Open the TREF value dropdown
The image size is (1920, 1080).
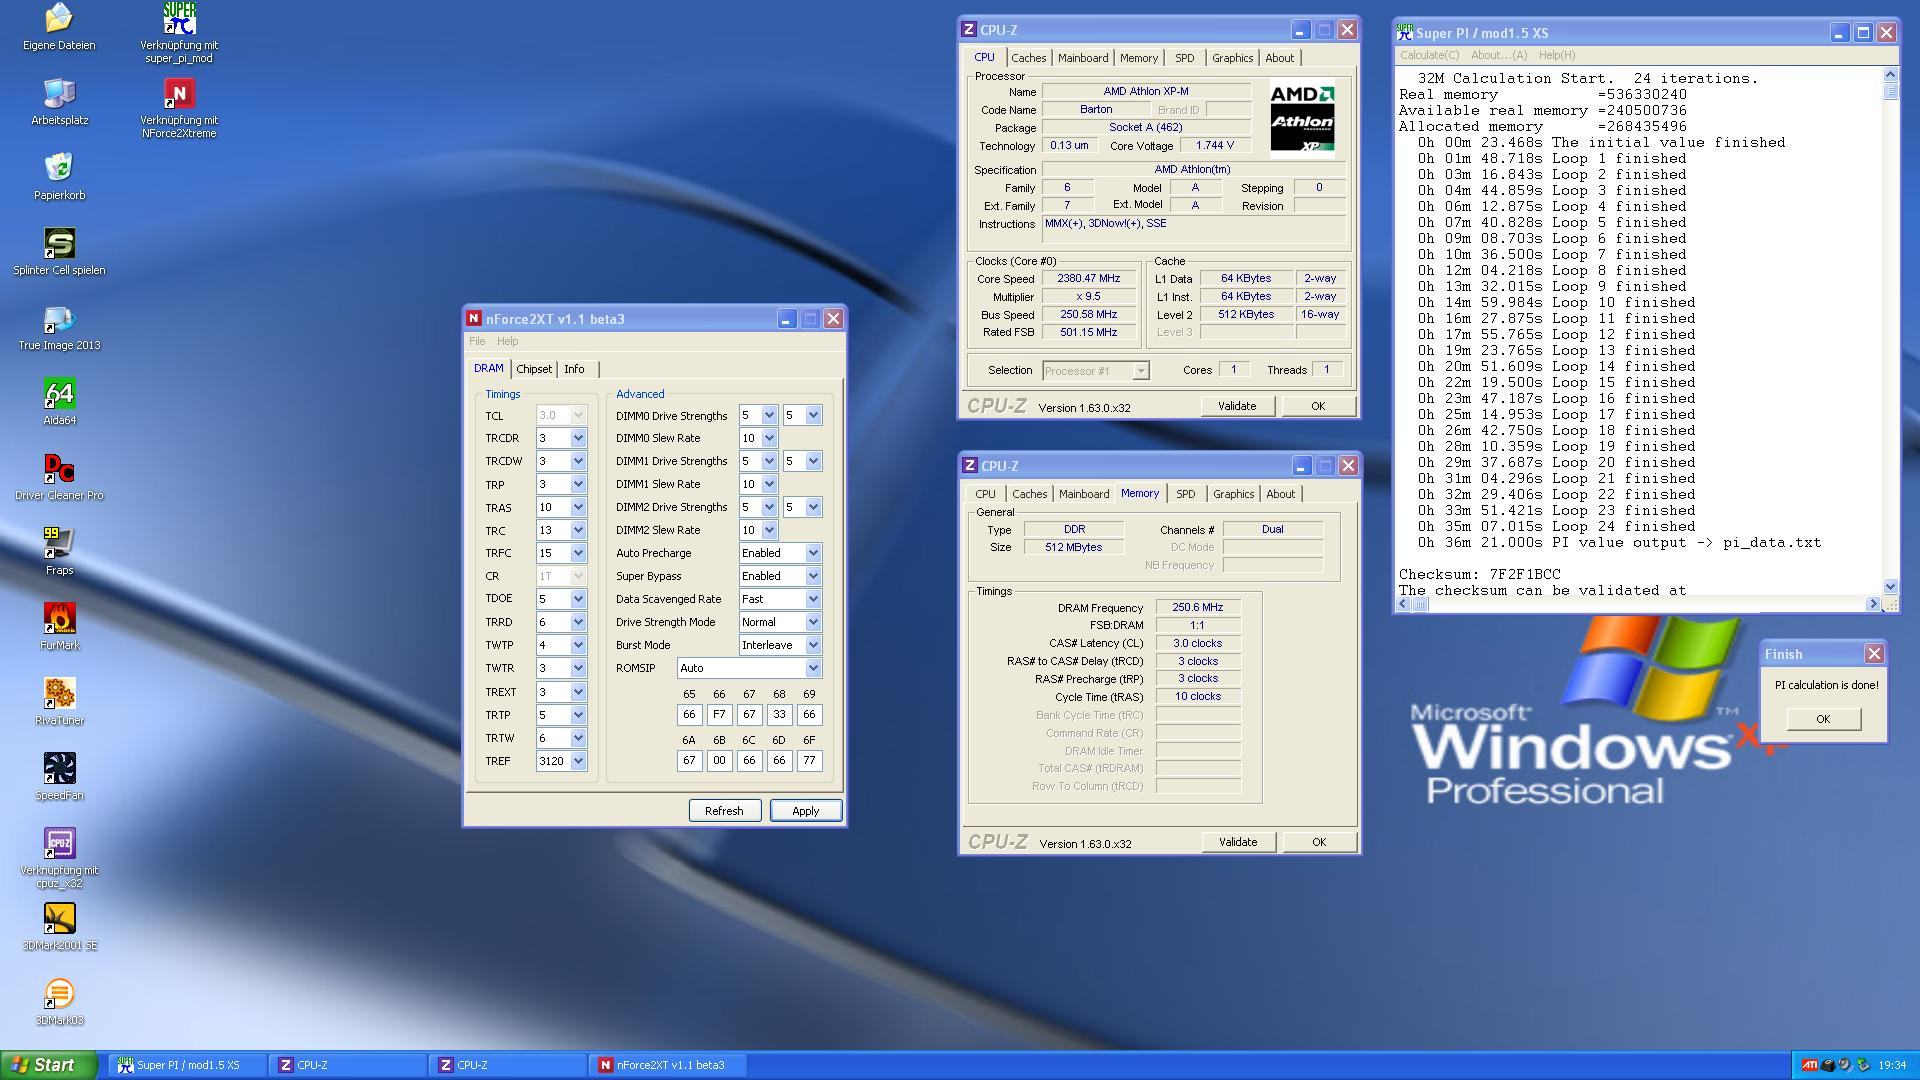pyautogui.click(x=578, y=761)
